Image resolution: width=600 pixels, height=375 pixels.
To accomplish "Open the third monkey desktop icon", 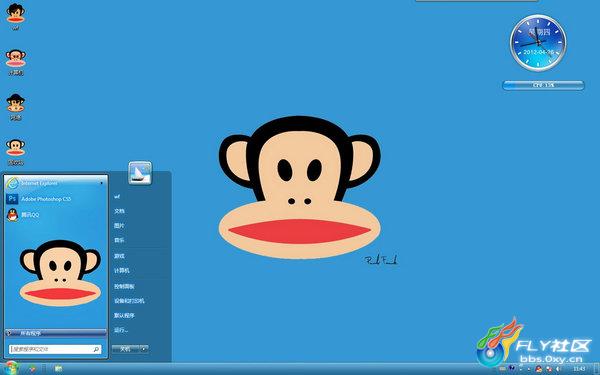I will coord(15,107).
